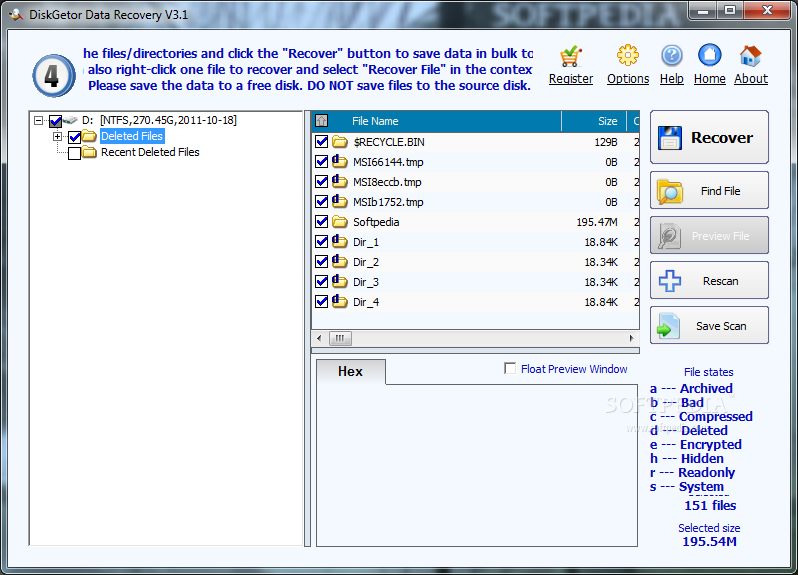The height and width of the screenshot is (575, 798).
Task: Uncheck the Softpedia folder checkbox
Action: pyautogui.click(x=321, y=221)
